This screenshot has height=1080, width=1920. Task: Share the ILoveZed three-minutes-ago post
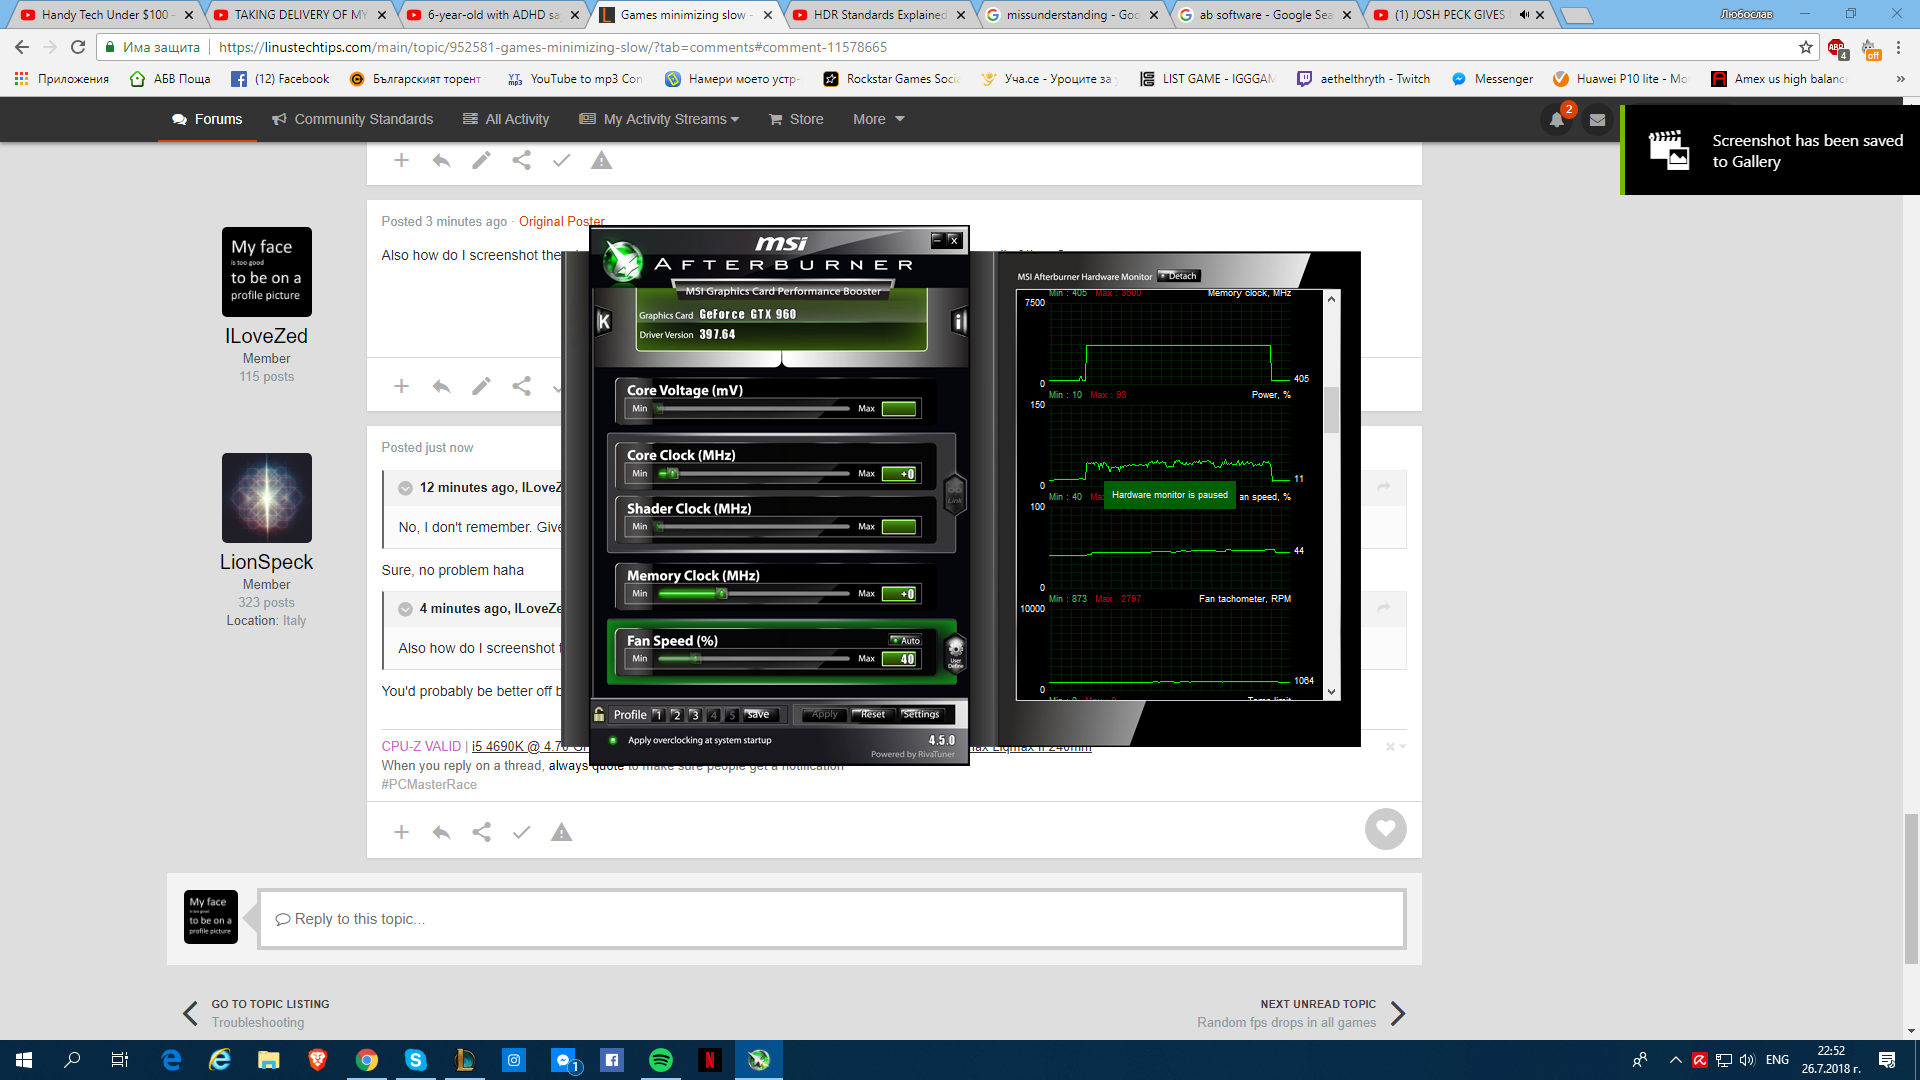click(521, 386)
